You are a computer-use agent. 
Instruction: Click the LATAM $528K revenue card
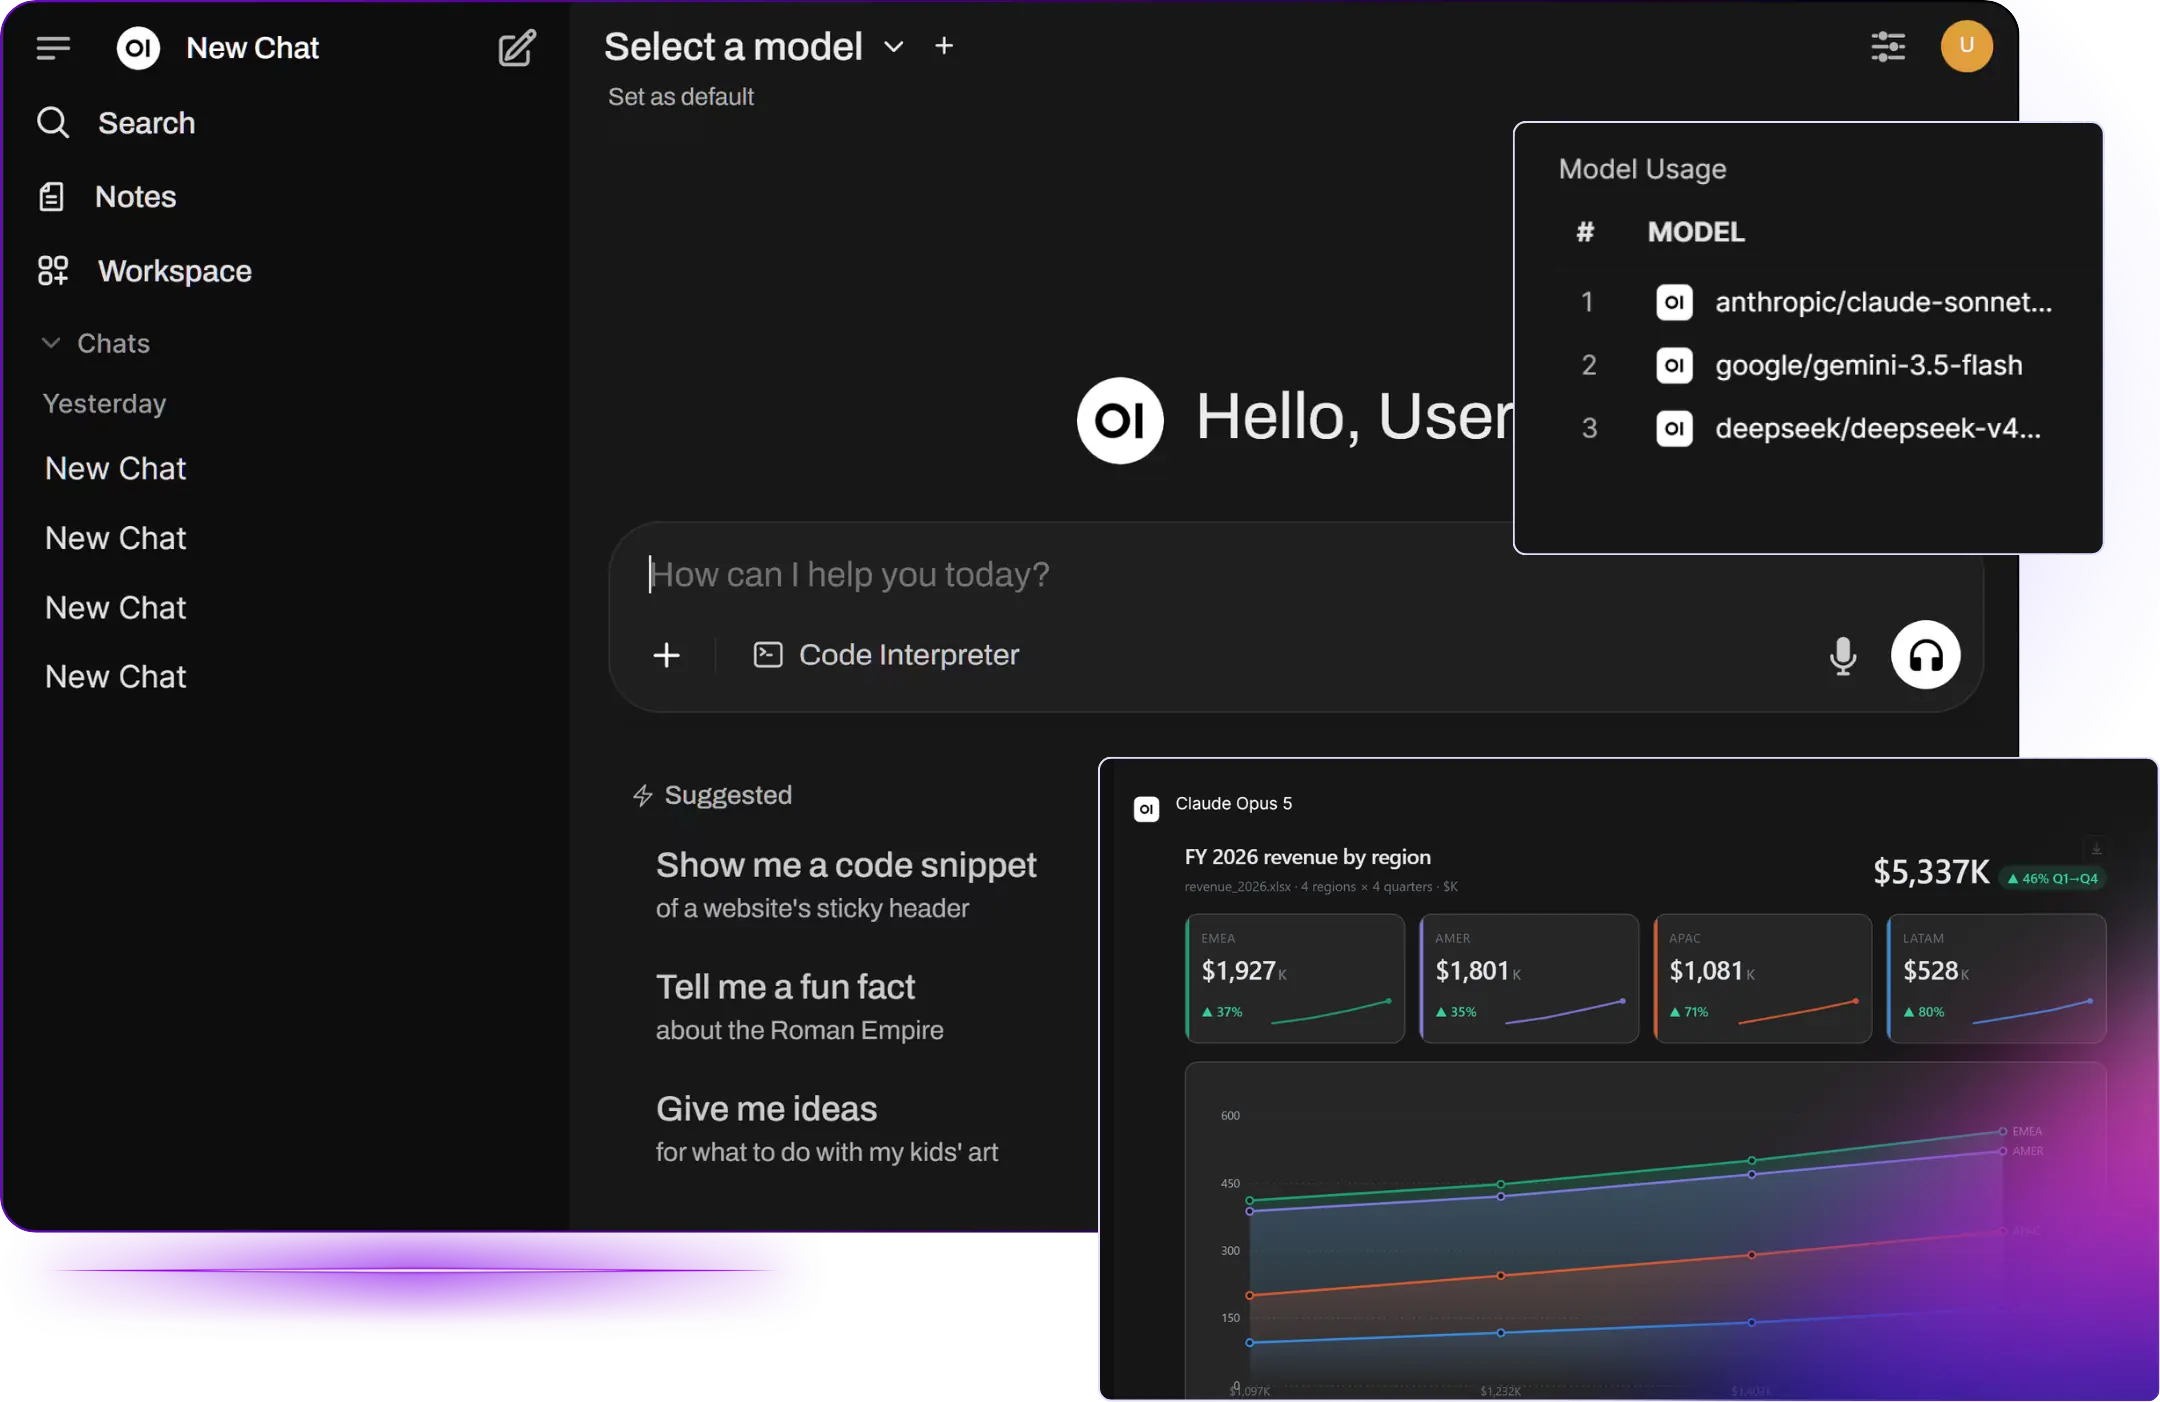click(x=1997, y=978)
